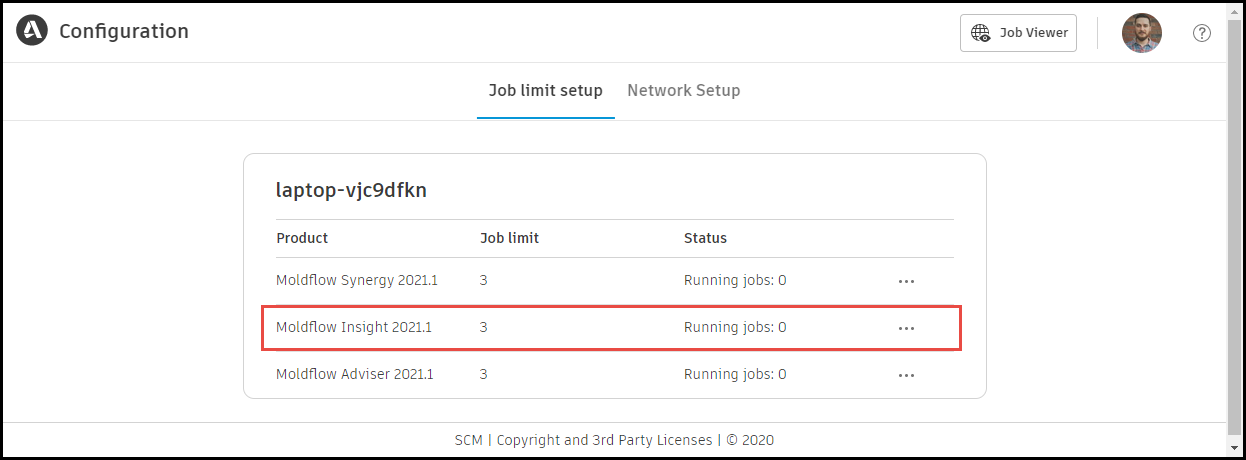Viewport: 1246px width, 460px height.
Task: Switch to the Network Setup tab
Action: tap(683, 91)
